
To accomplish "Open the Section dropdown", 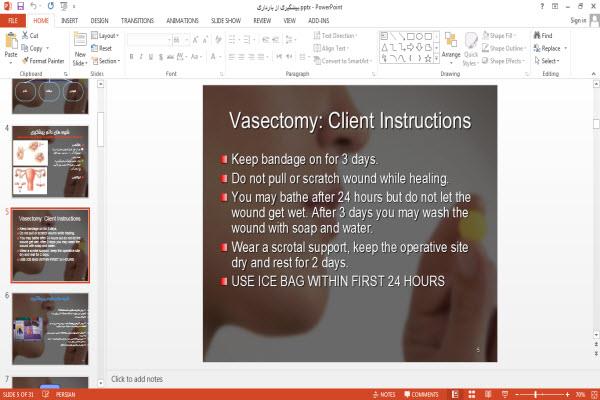I will coord(106,61).
